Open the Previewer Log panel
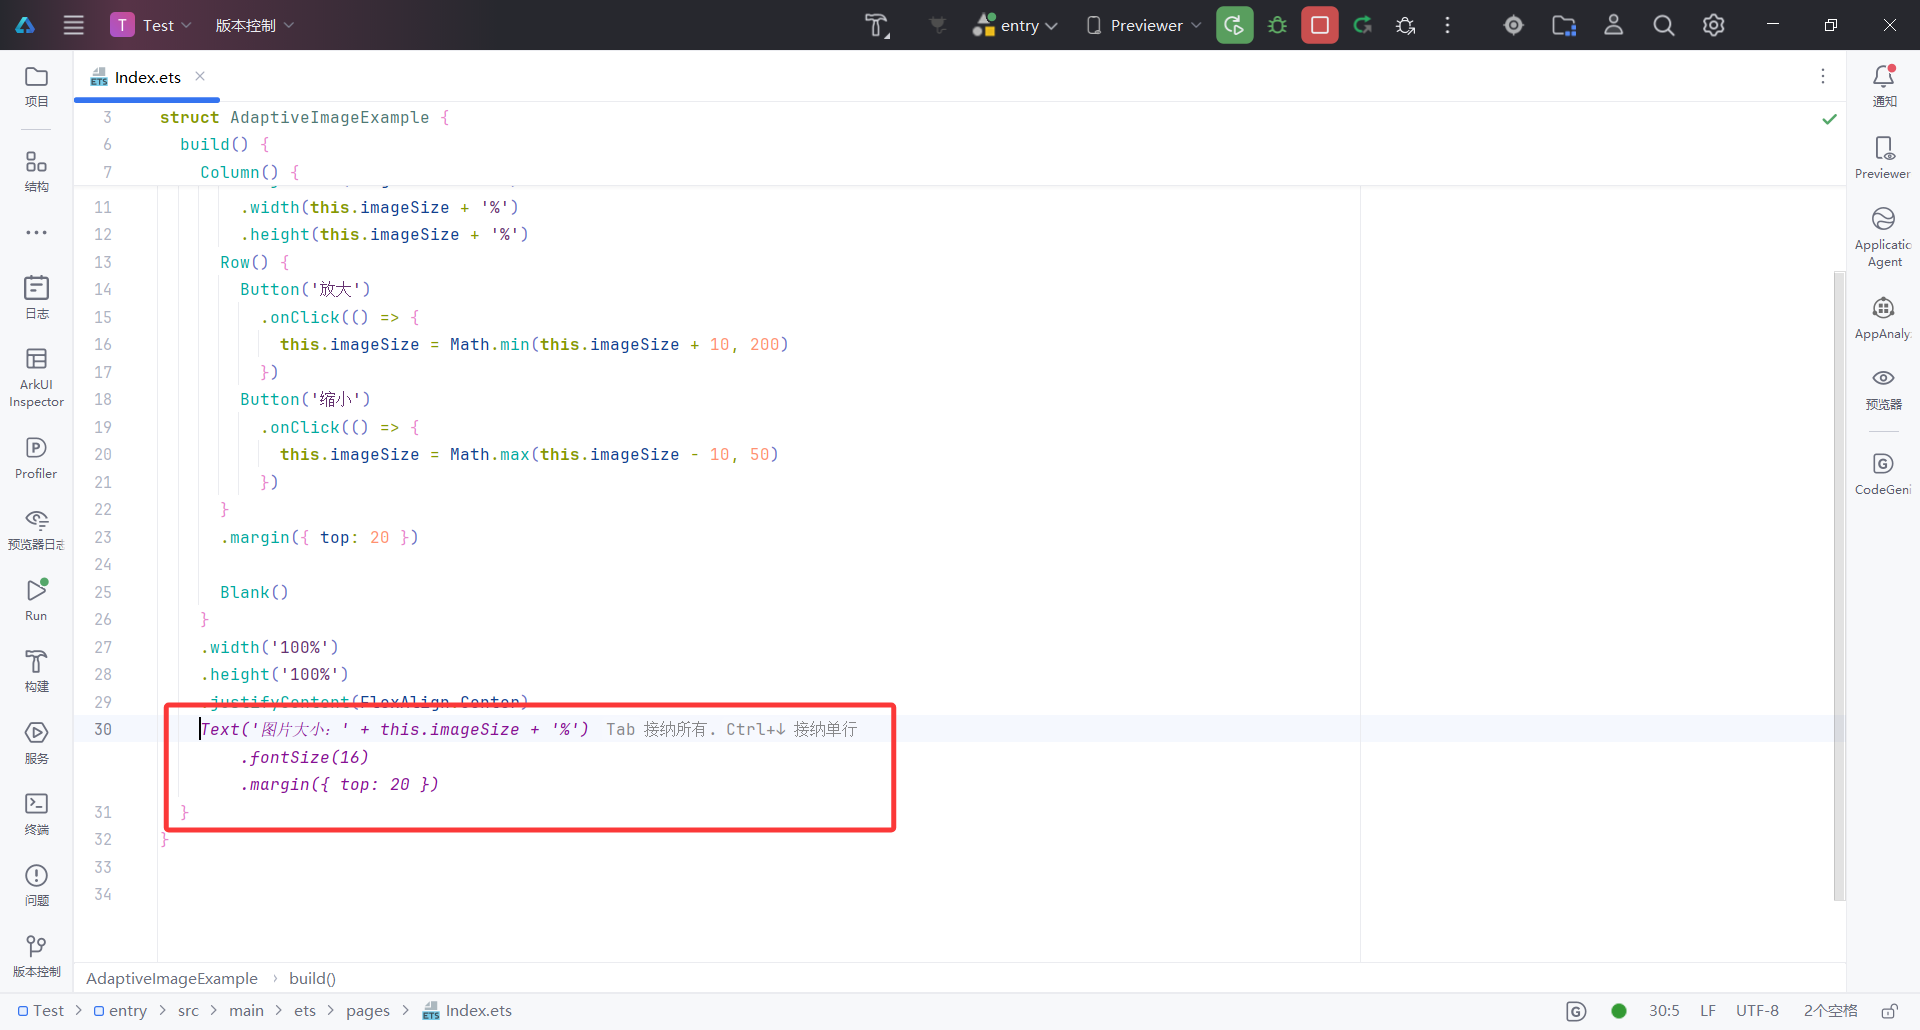 pyautogui.click(x=36, y=529)
